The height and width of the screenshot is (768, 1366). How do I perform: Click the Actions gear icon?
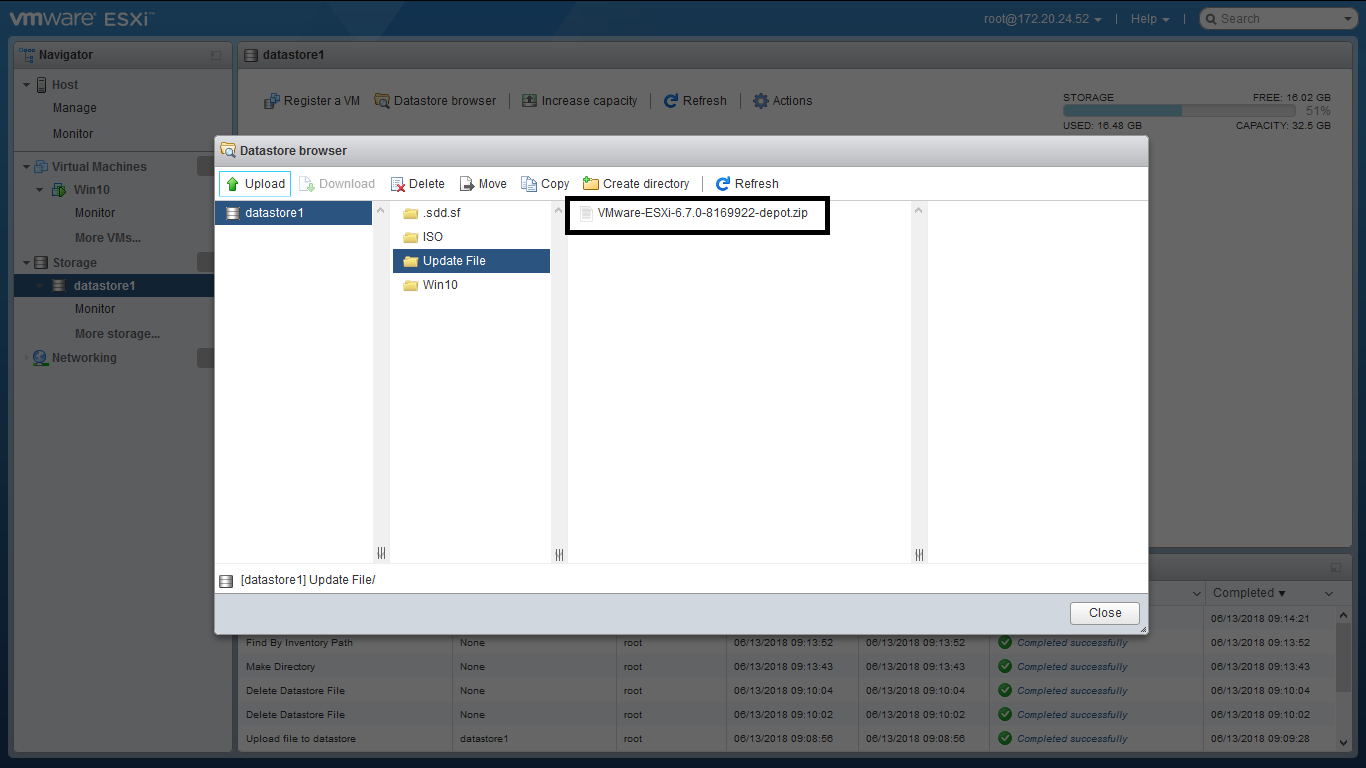(x=761, y=101)
